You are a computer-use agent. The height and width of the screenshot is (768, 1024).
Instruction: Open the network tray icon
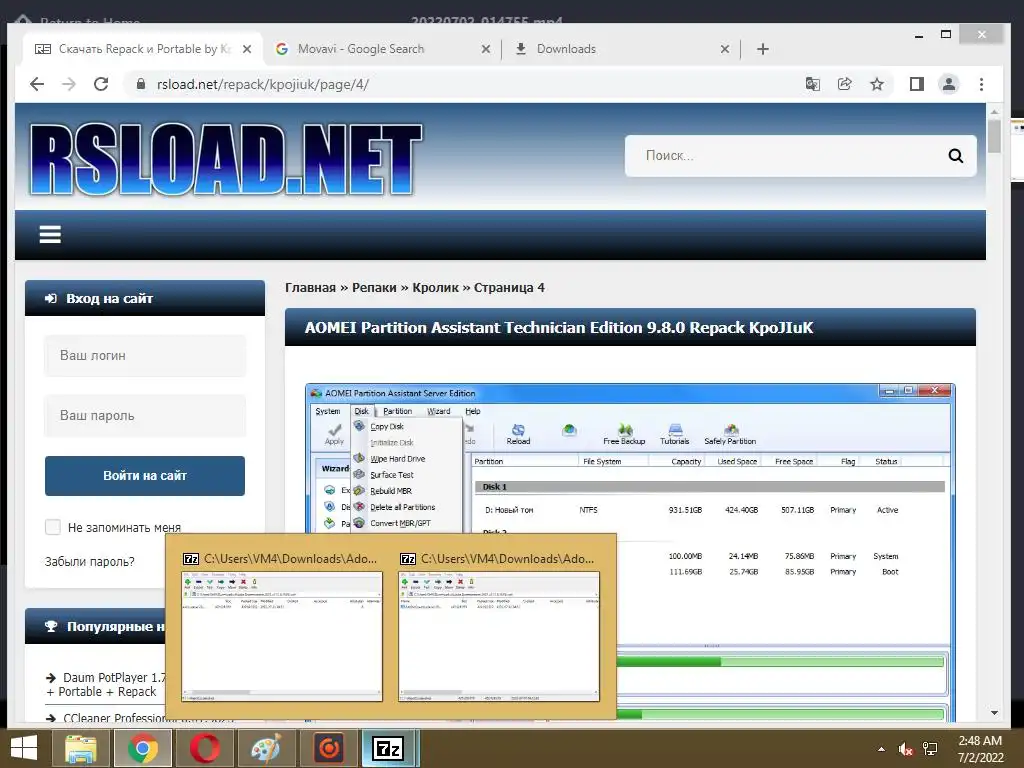click(930, 749)
